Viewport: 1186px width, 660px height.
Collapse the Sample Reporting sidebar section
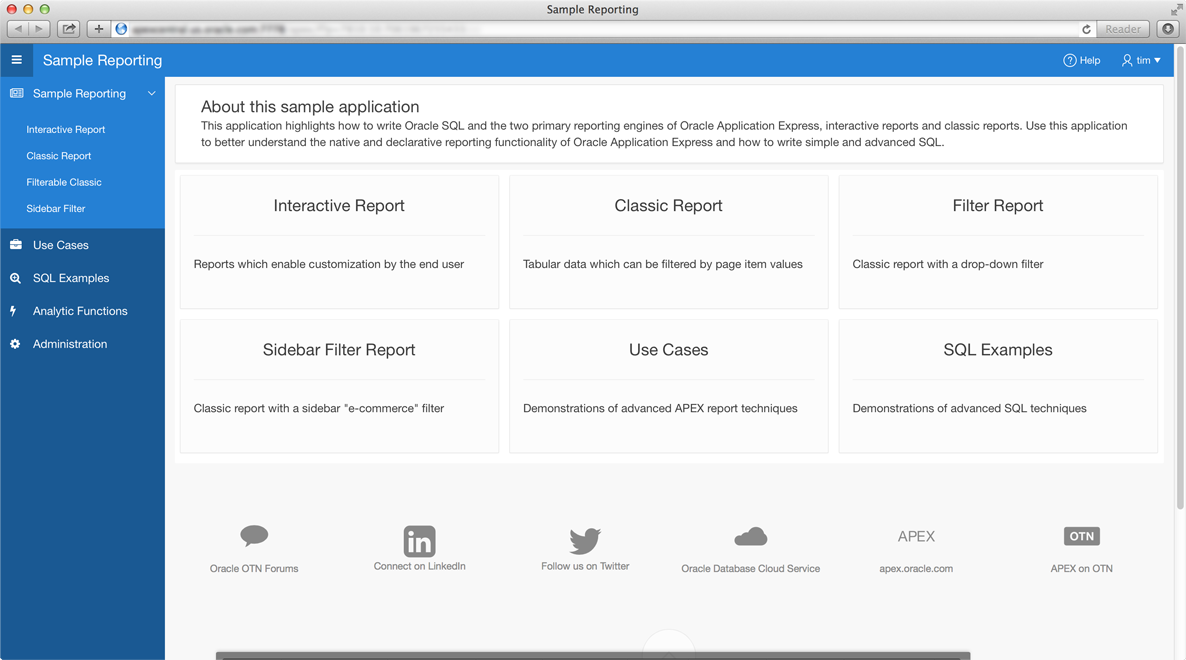click(151, 94)
